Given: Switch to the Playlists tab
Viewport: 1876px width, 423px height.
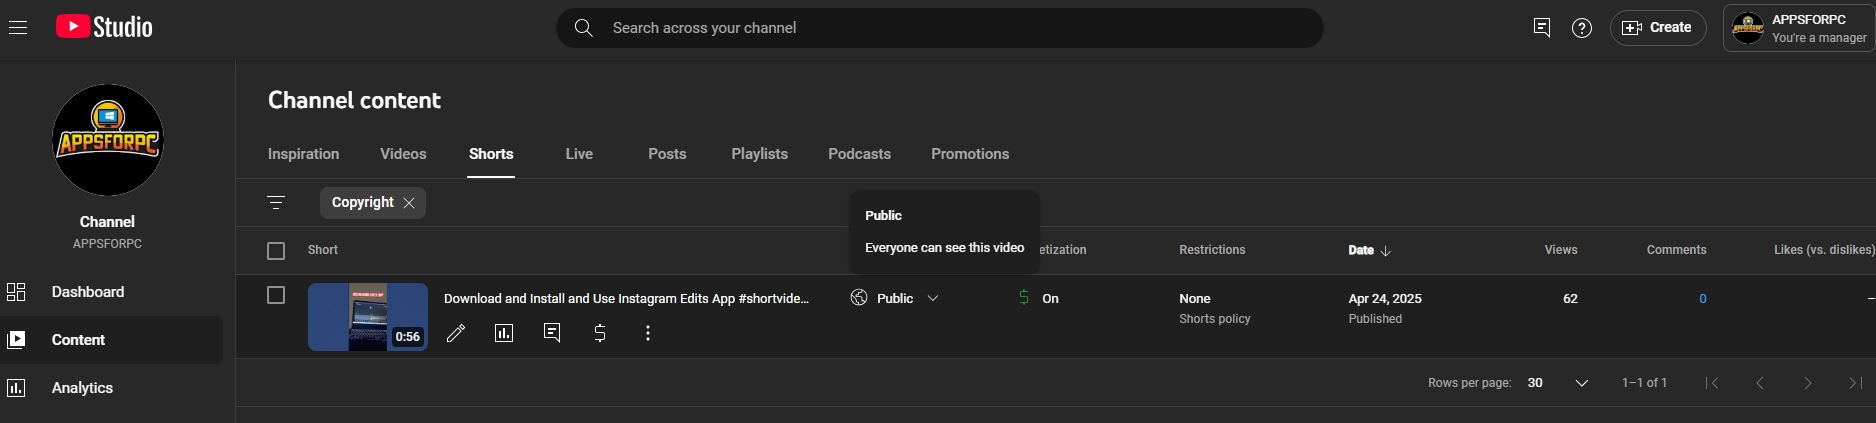Looking at the screenshot, I should coord(759,154).
